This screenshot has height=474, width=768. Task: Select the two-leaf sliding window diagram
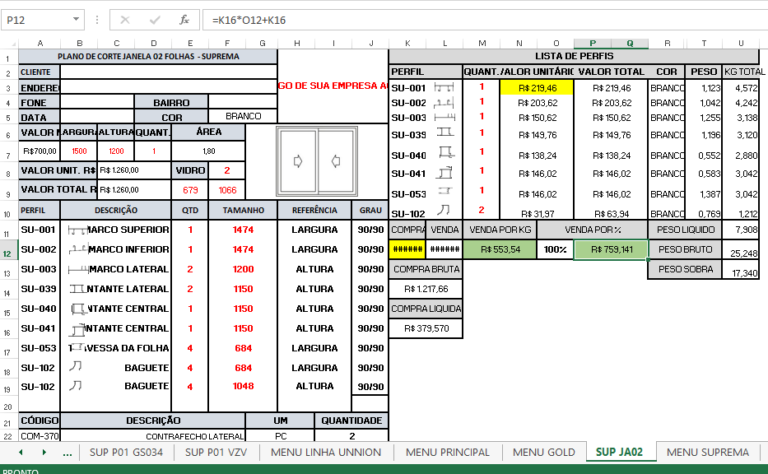[x=317, y=162]
